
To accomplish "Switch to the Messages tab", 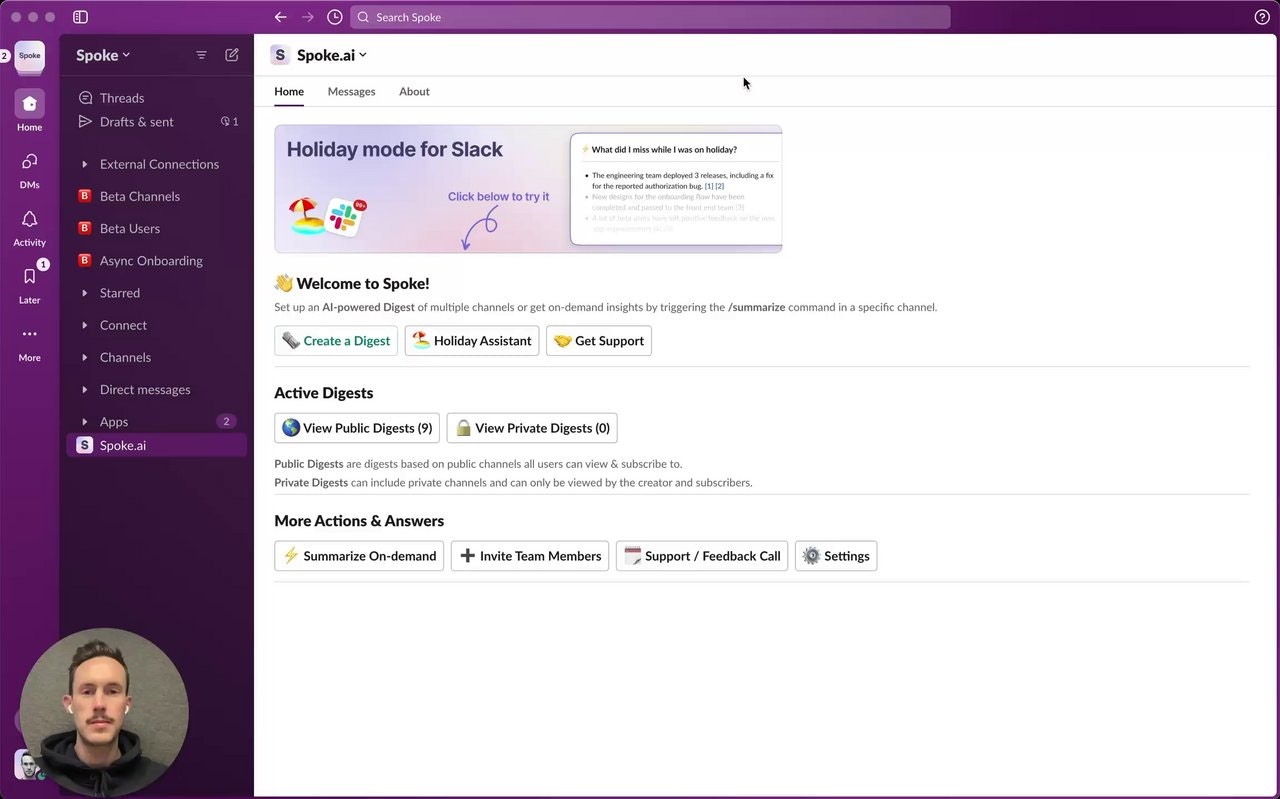I will point(351,91).
